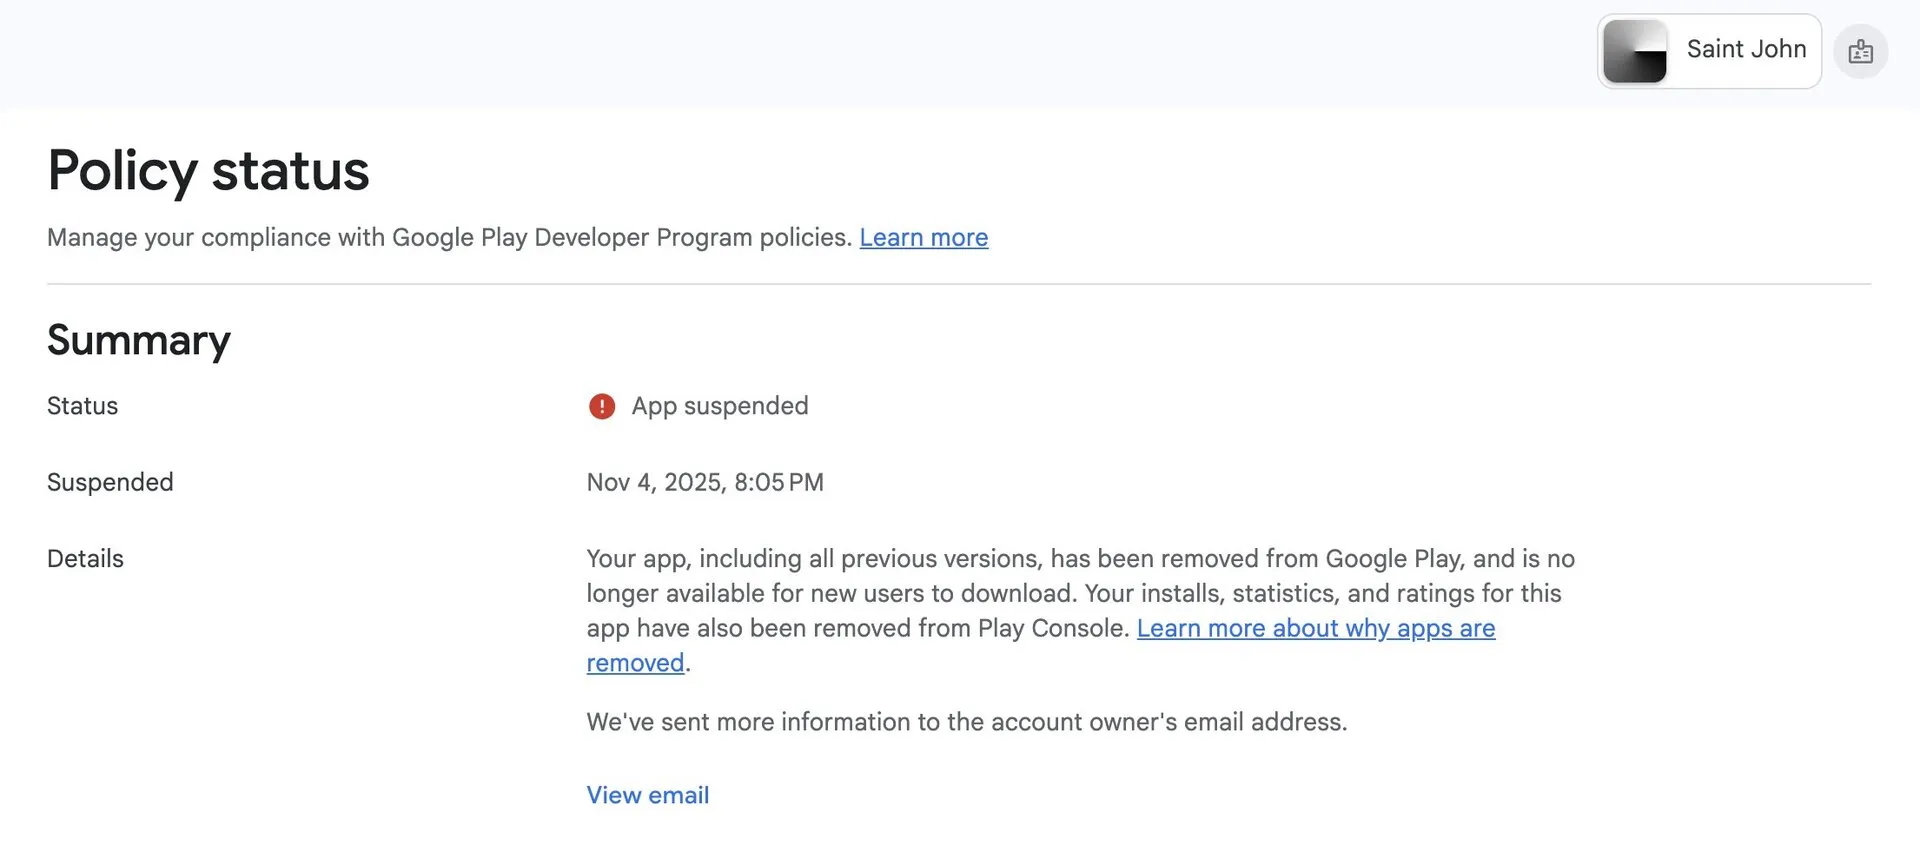This screenshot has height=865, width=1920.
Task: Click the 'Manage your compliance' description text
Action: 449,238
